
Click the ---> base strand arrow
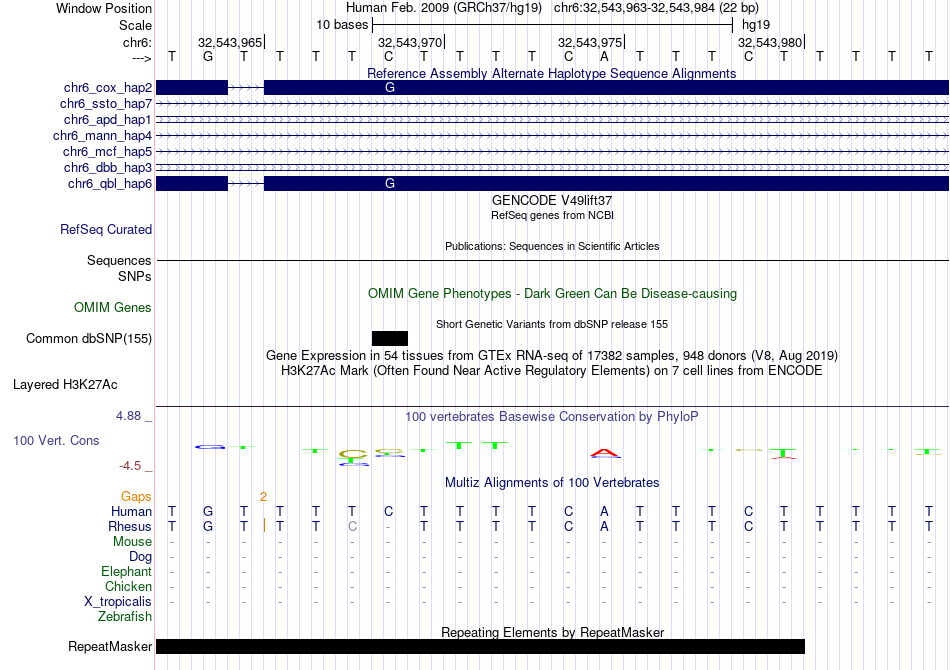142,58
